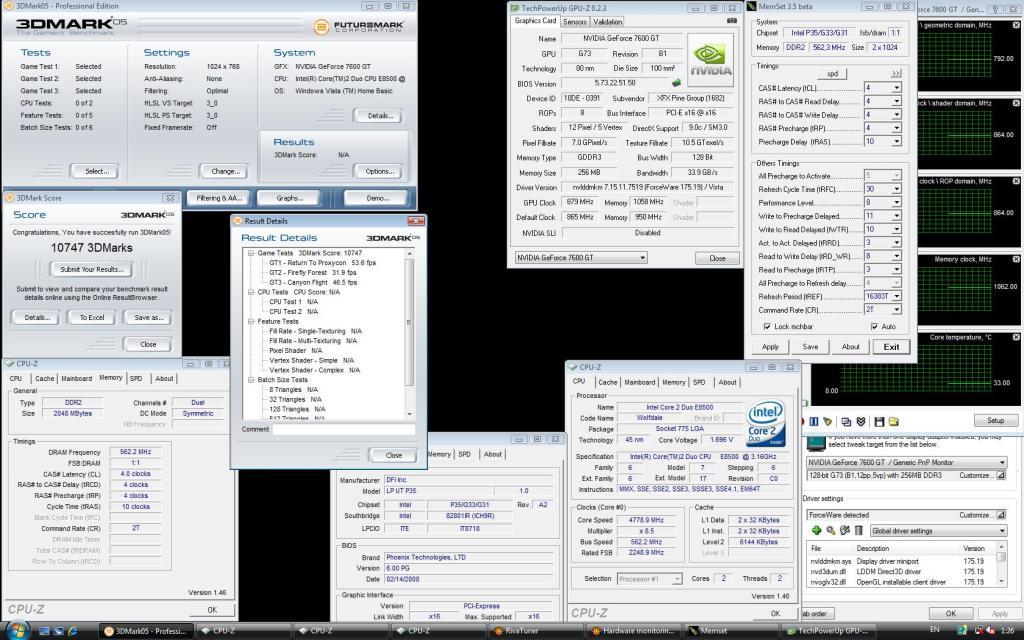Open the CAS# Latency (tCL) dropdown

[897, 88]
